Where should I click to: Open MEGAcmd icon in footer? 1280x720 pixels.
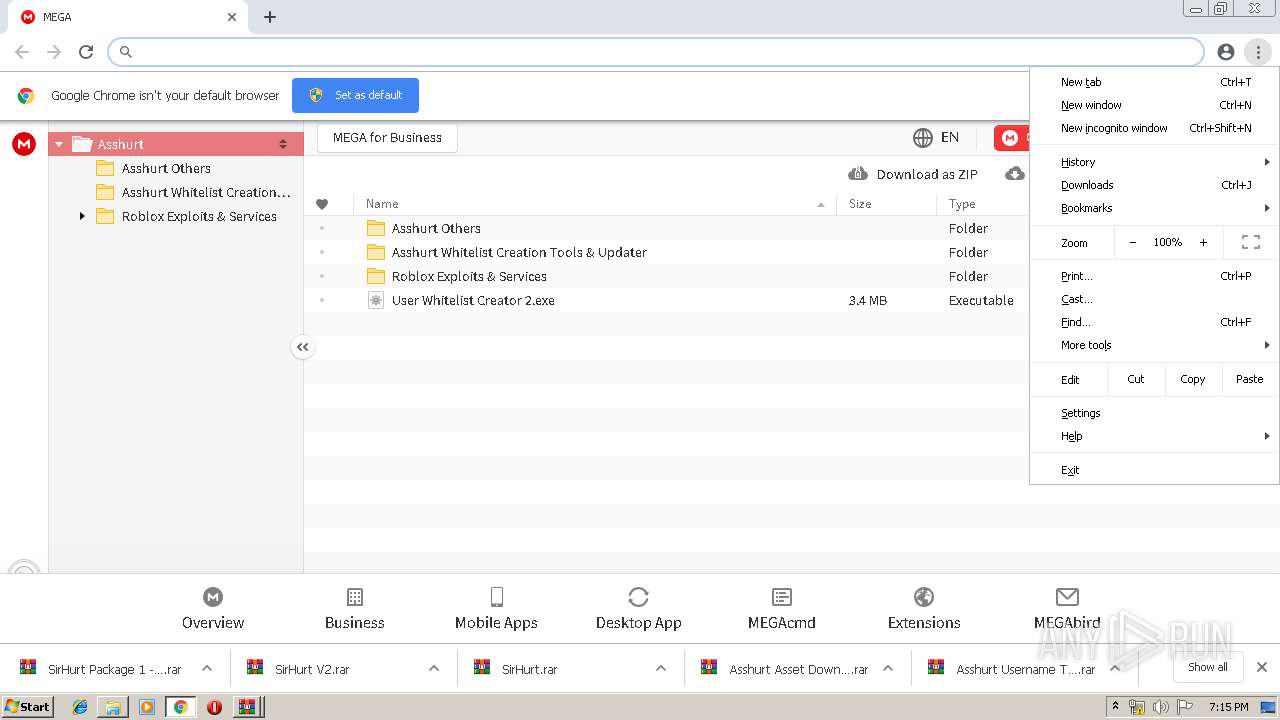coord(782,597)
